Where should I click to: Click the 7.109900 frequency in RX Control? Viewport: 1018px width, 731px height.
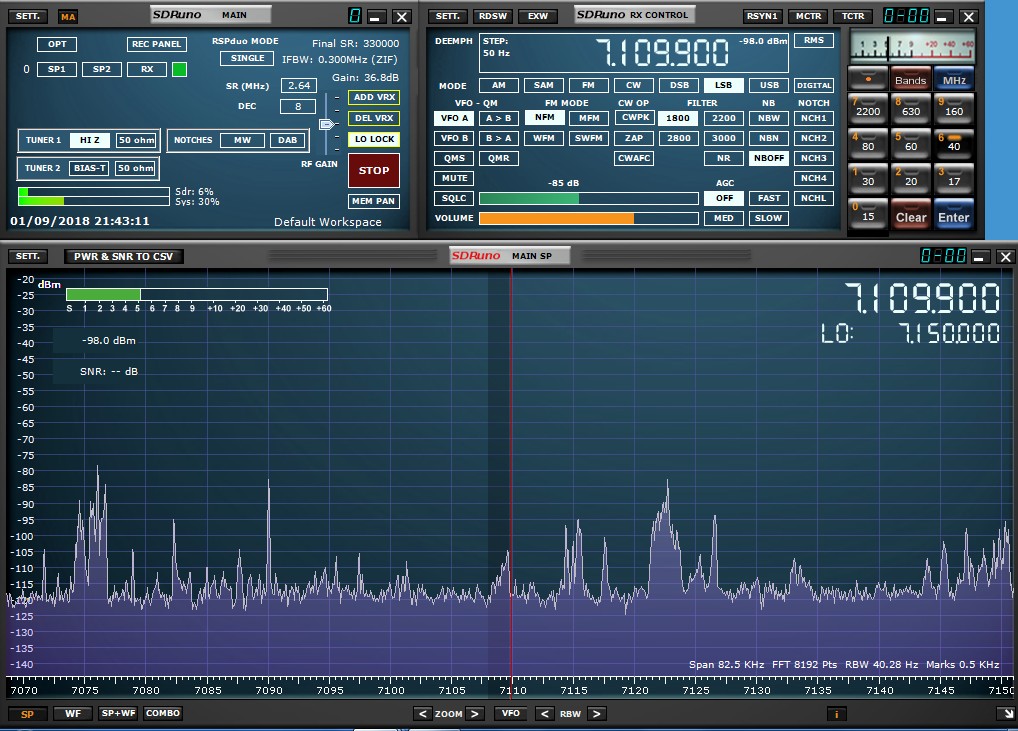(x=662, y=53)
